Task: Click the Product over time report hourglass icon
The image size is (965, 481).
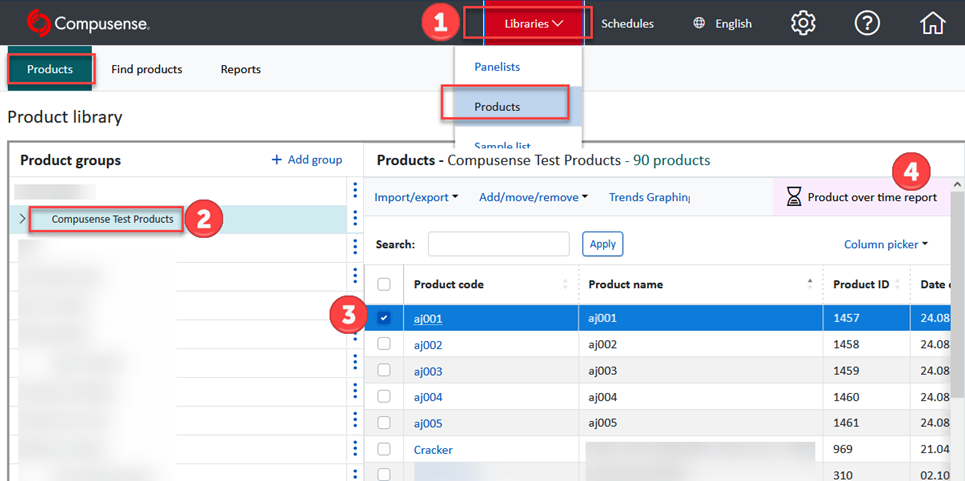Action: [795, 197]
